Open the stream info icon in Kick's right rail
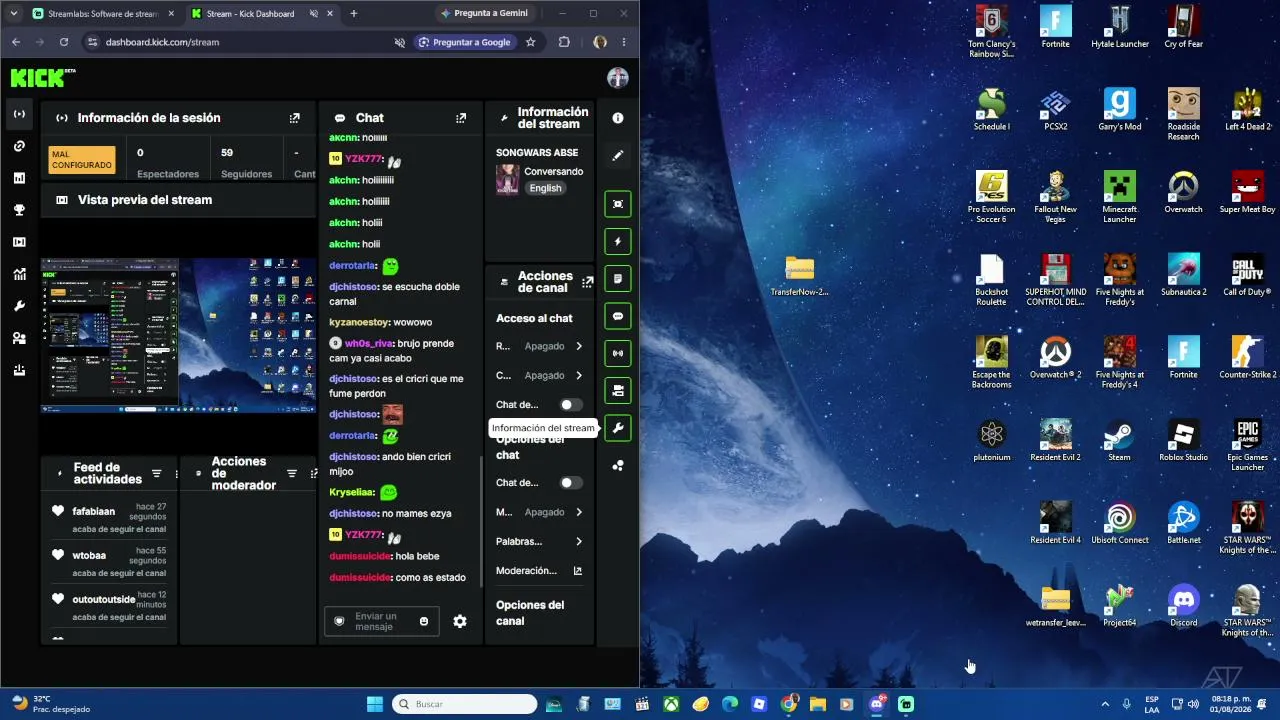 pos(618,118)
